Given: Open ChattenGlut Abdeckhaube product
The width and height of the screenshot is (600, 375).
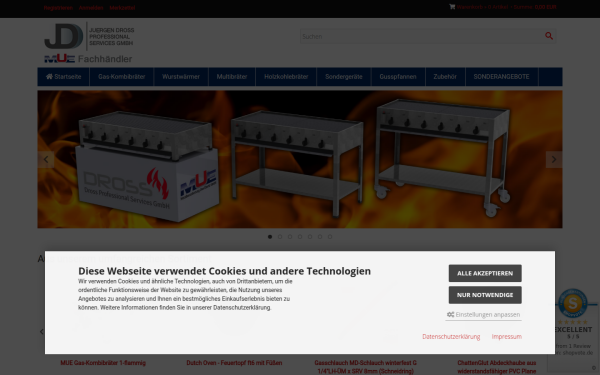Looking at the screenshot, I should point(497,367).
